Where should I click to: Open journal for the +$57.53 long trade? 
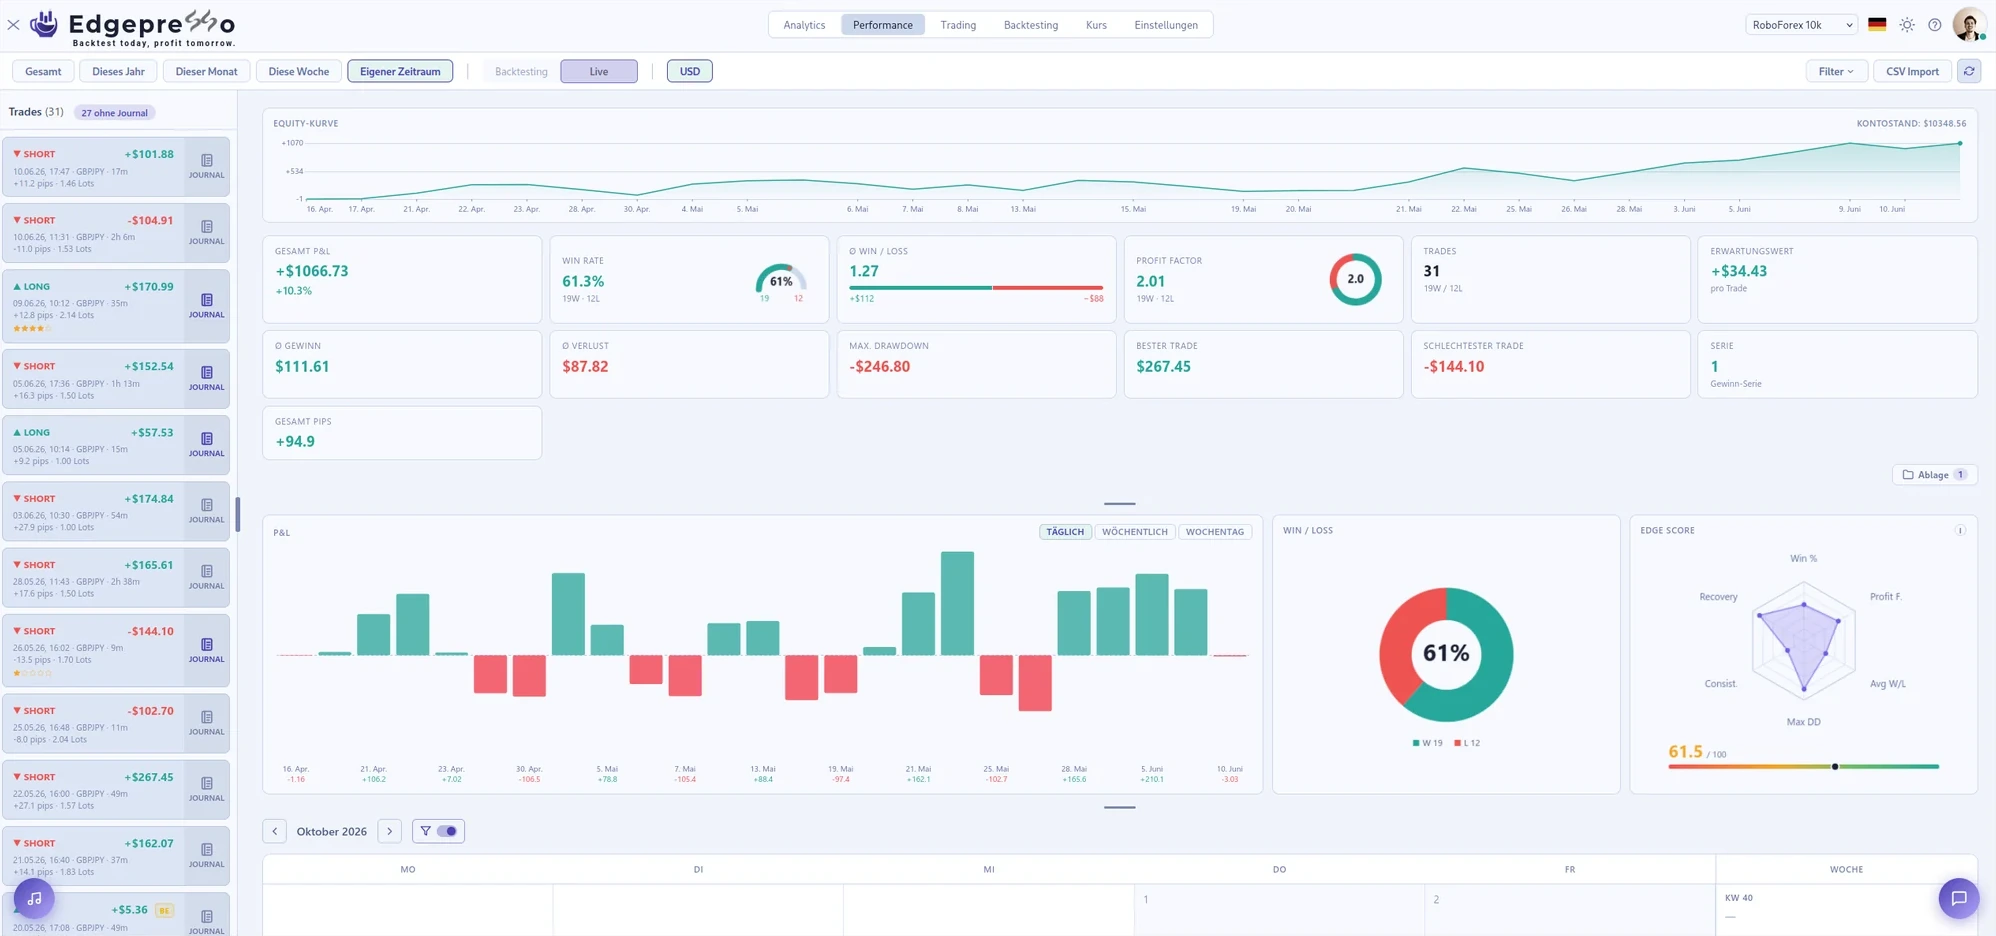(207, 444)
